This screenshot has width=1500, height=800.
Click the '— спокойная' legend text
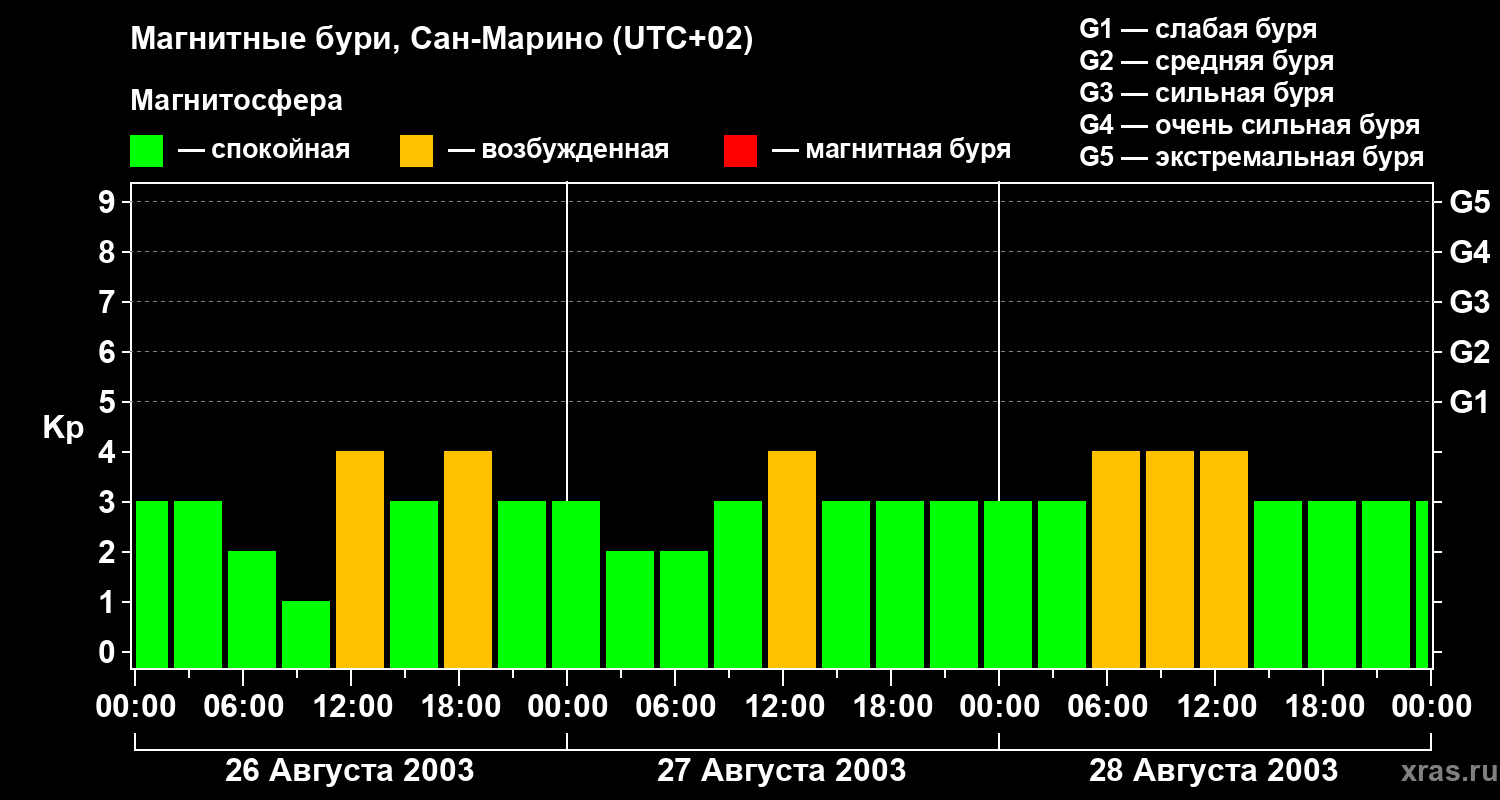click(x=264, y=150)
